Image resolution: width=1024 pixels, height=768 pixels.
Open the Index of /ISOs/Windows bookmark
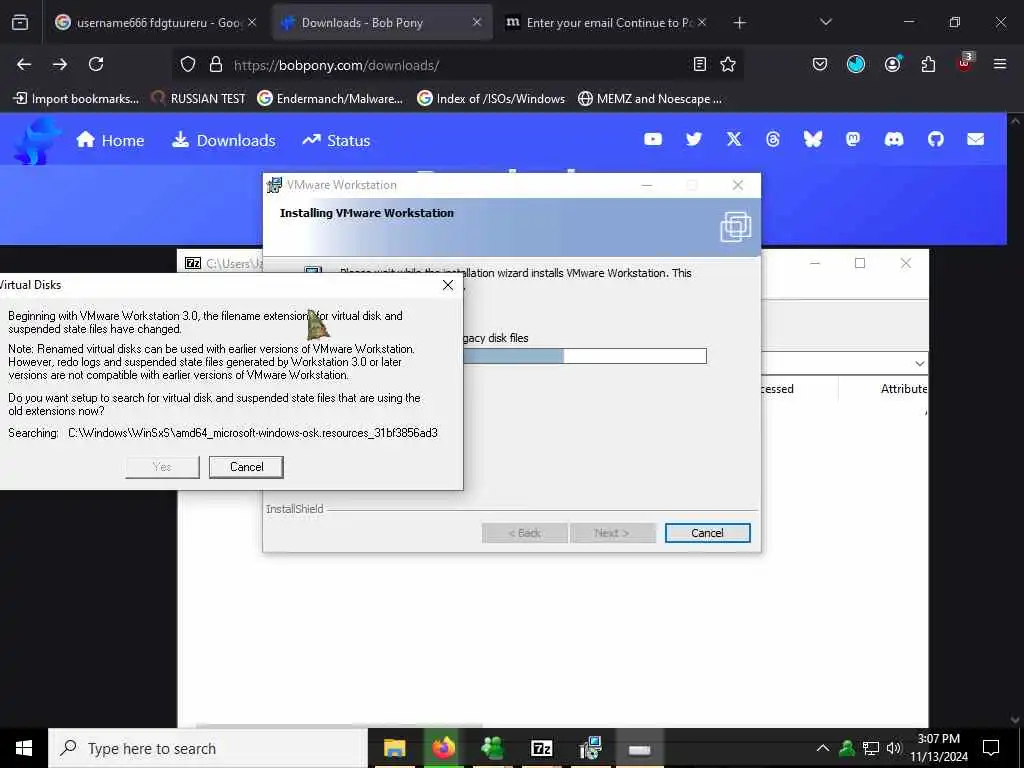tap(490, 99)
